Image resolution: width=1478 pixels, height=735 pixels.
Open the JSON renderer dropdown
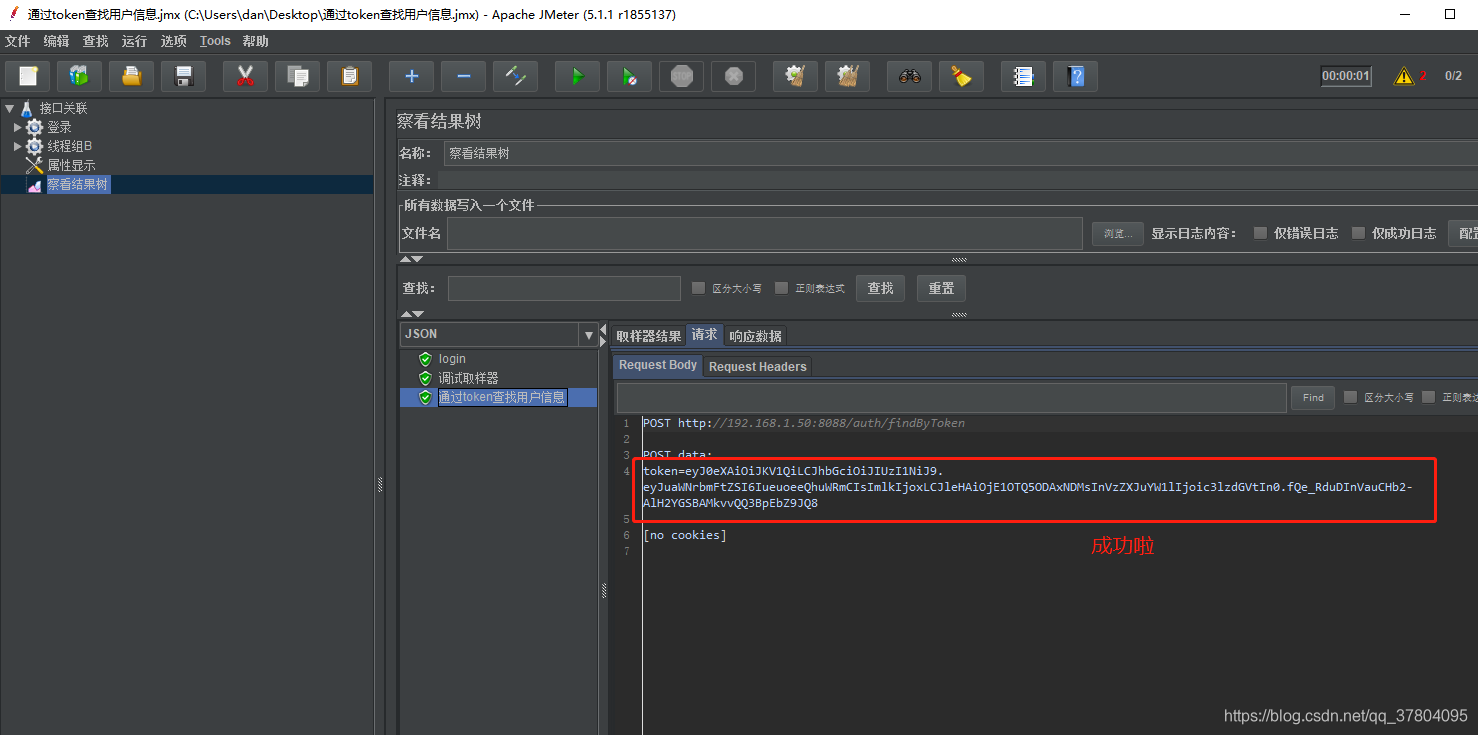point(589,334)
